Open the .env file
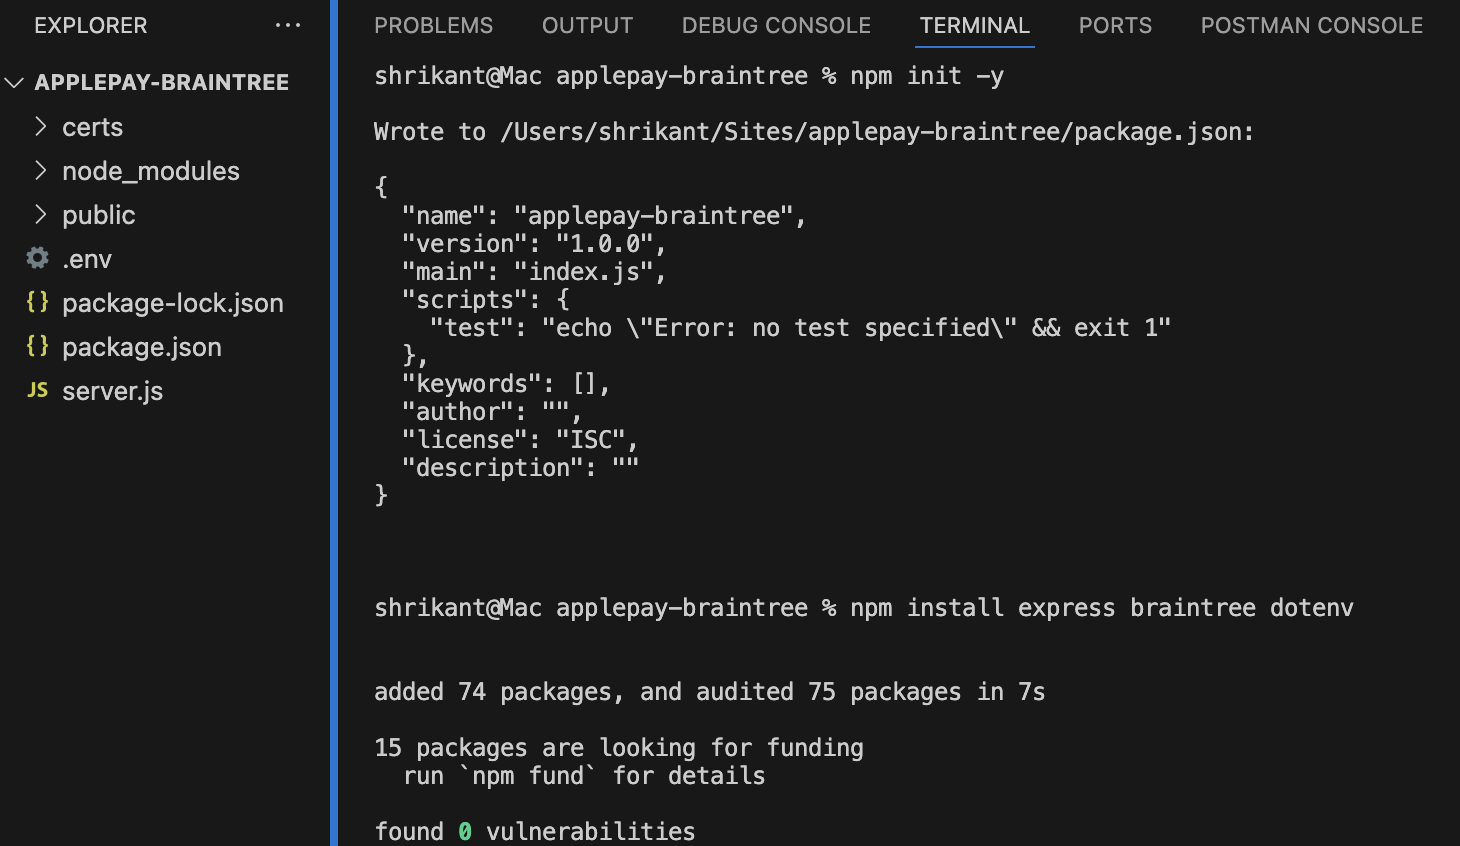Viewport: 1460px width, 846px height. 87,259
